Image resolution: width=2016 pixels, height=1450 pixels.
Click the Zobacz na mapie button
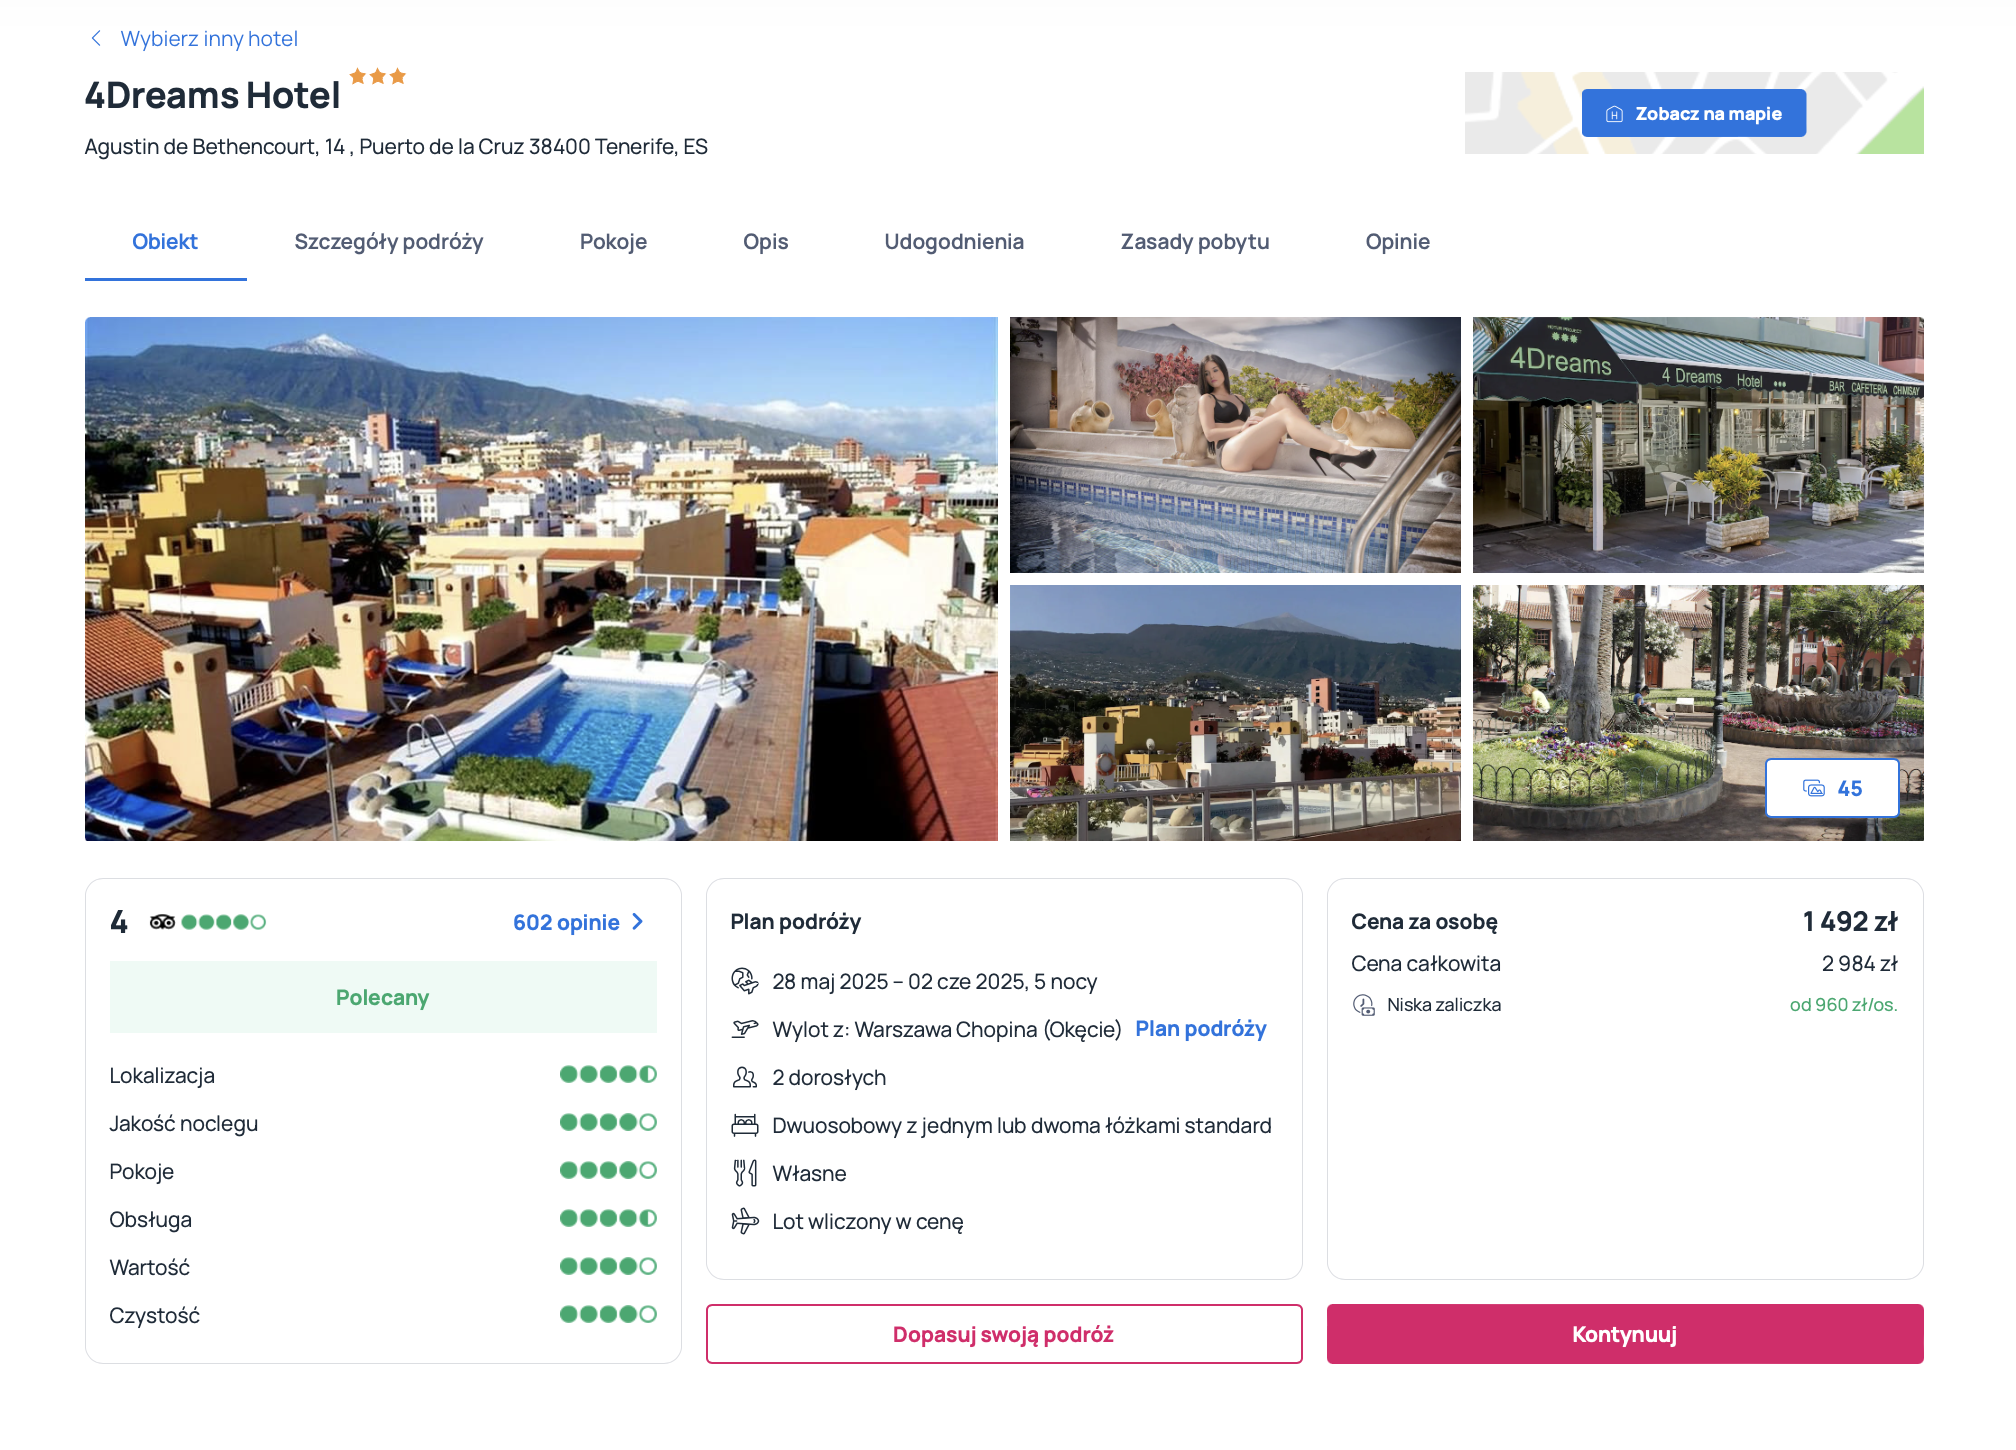click(x=1693, y=113)
